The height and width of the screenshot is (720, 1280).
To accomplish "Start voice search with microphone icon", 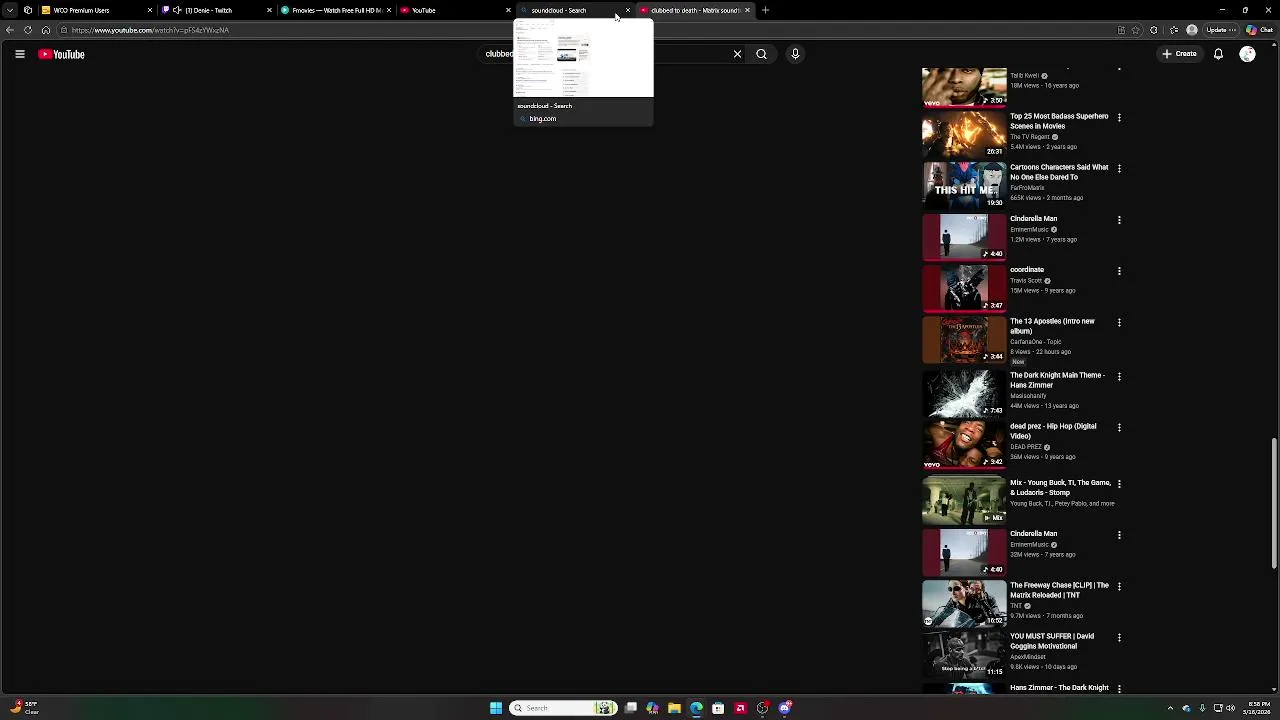I will pyautogui.click(x=795, y=54).
